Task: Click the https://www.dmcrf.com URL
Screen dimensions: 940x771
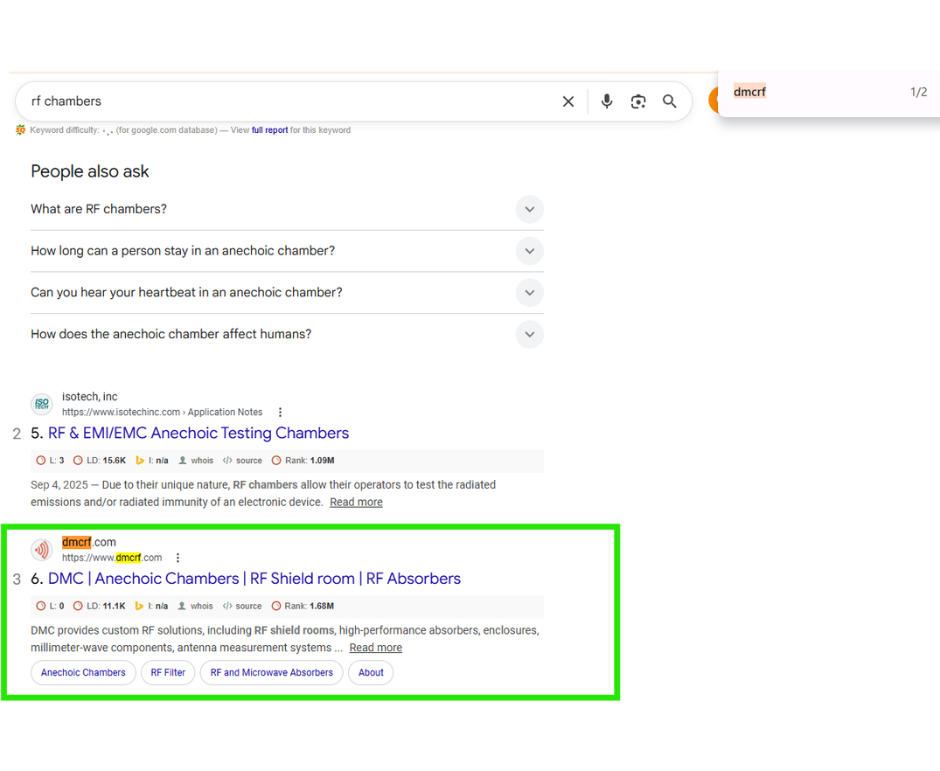Action: tap(112, 558)
